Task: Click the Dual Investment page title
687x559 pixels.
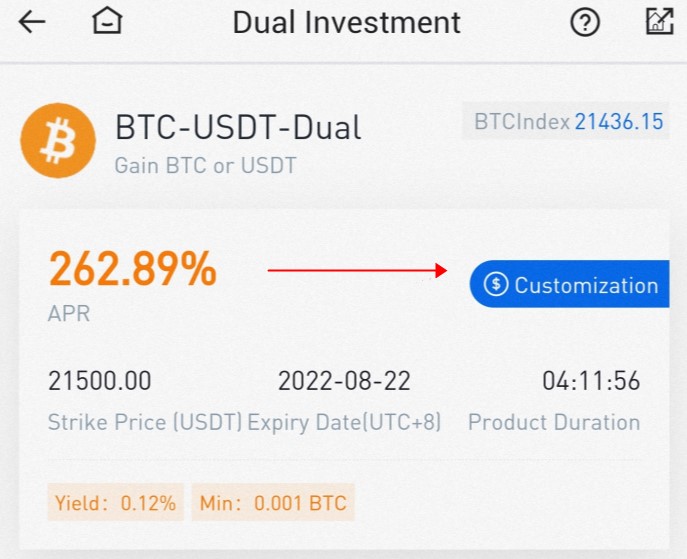Action: pyautogui.click(x=346, y=22)
